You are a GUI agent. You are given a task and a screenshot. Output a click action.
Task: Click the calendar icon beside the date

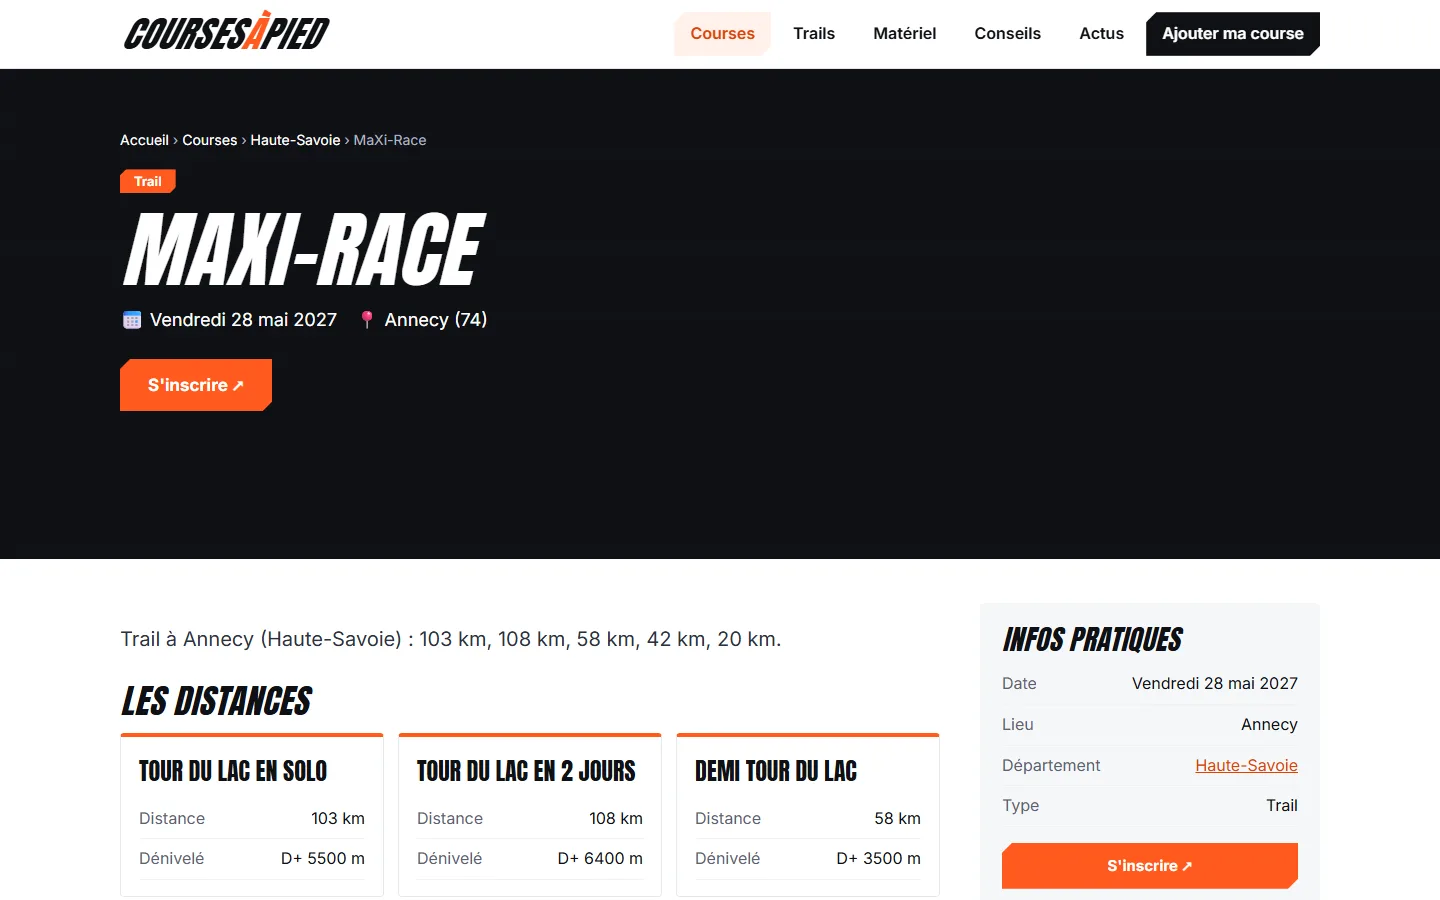(132, 320)
